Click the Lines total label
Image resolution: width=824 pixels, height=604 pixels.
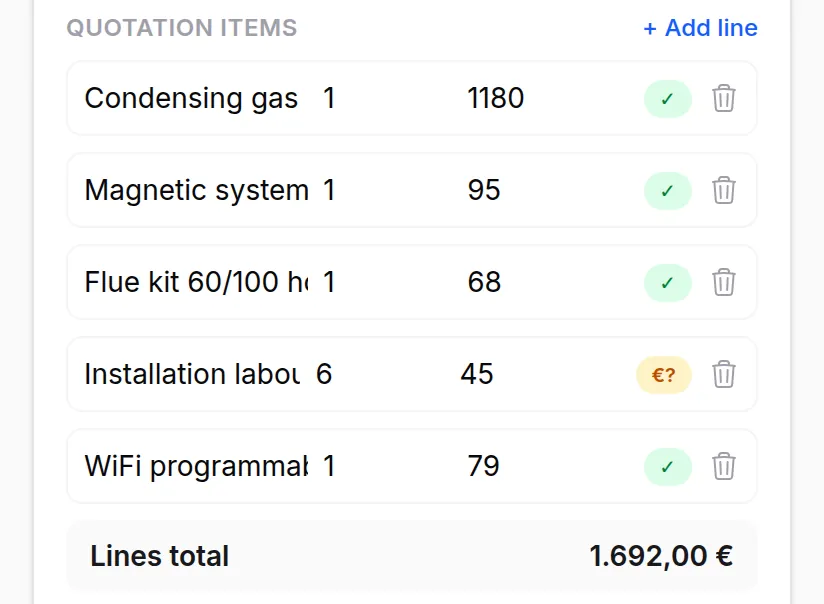click(x=160, y=556)
